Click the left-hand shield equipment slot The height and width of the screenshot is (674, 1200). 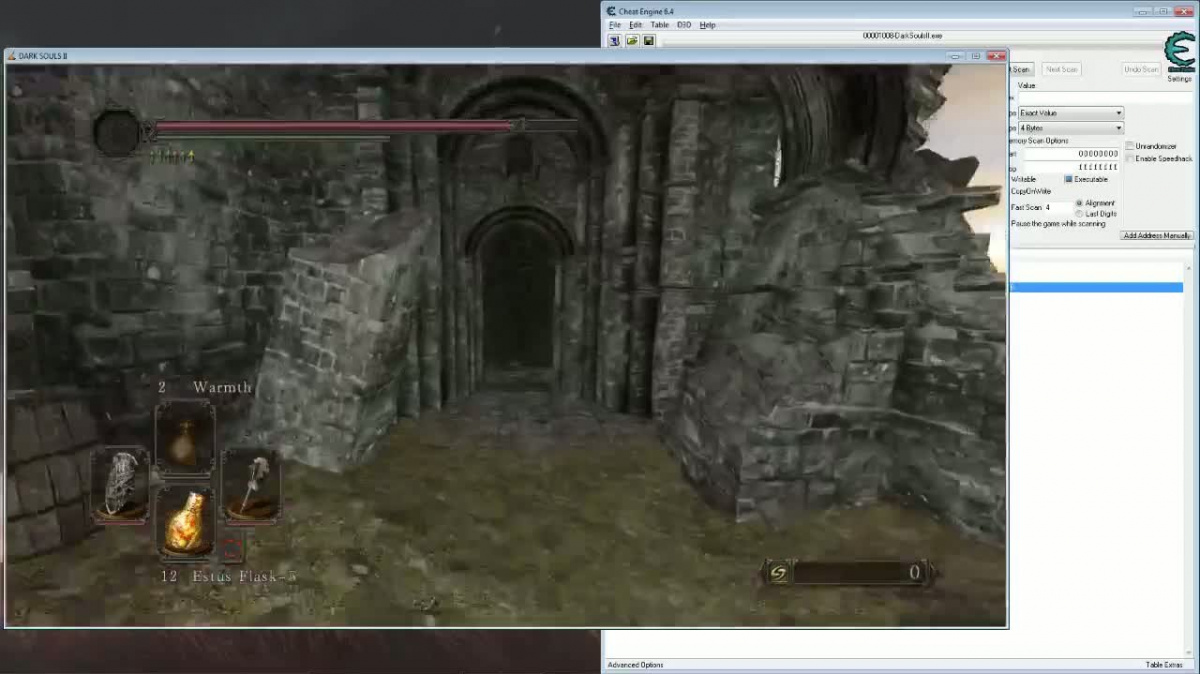121,484
